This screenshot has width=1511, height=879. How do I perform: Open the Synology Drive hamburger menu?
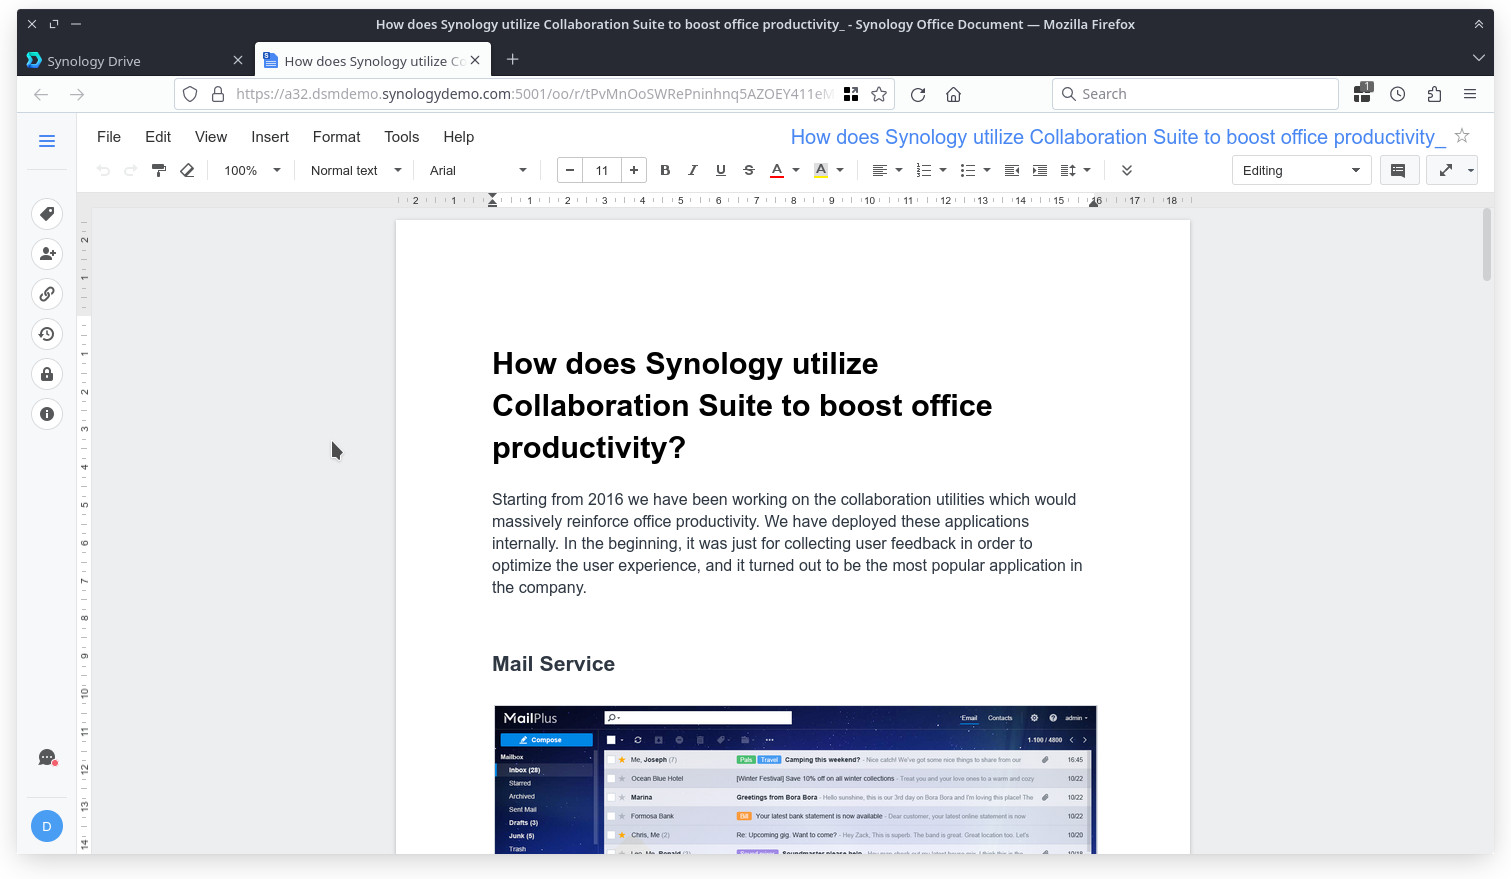(x=47, y=141)
